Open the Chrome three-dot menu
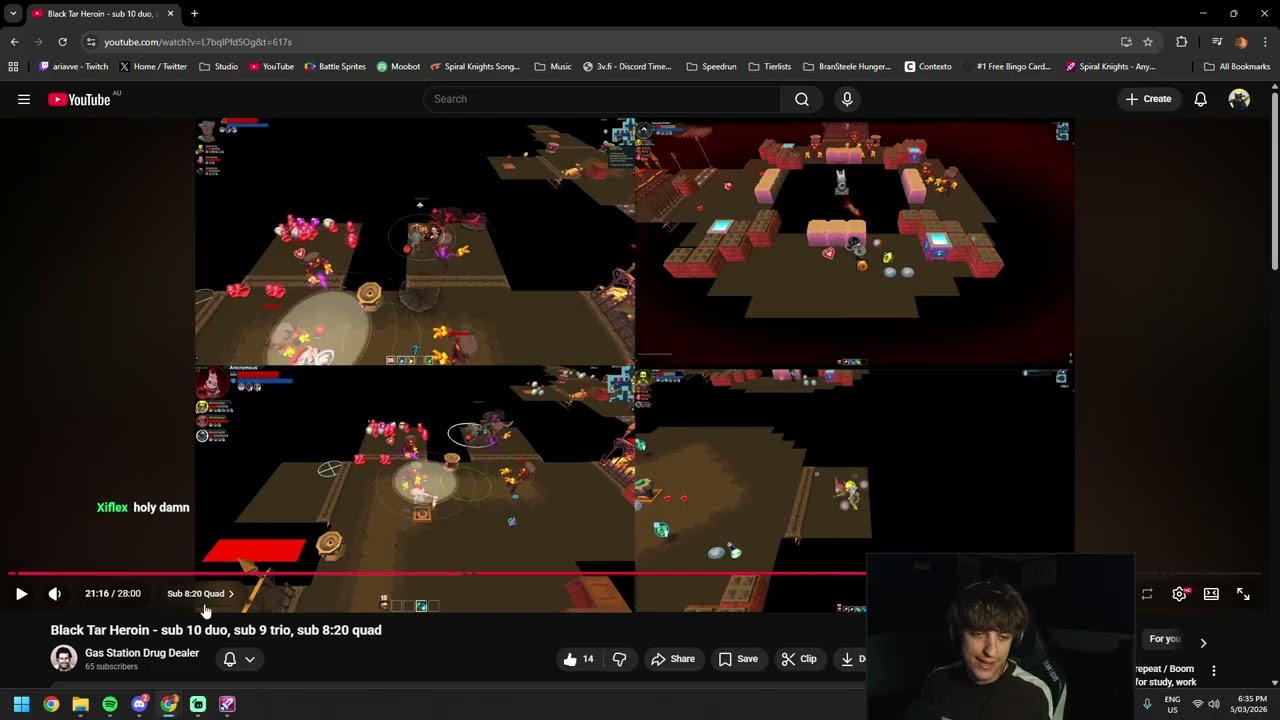This screenshot has height=720, width=1280. click(x=1266, y=42)
